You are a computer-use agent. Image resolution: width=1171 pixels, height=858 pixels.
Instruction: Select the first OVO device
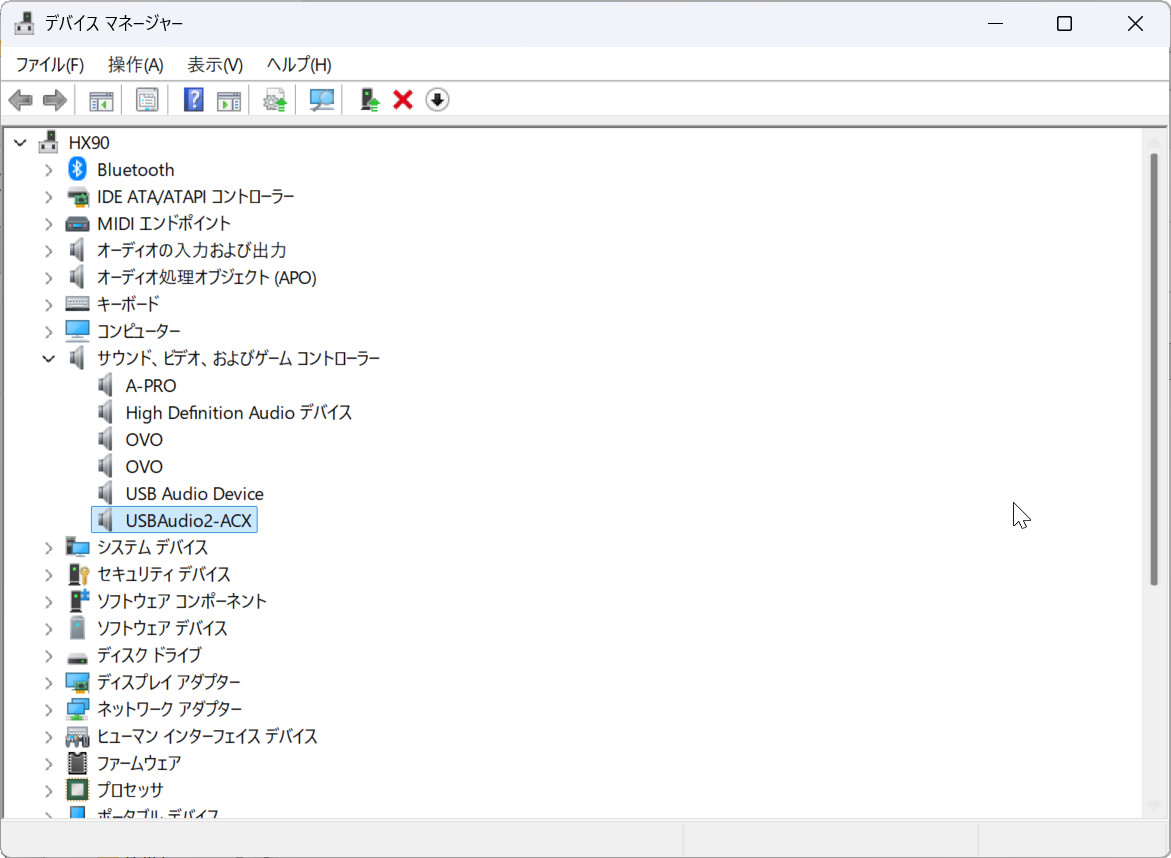tap(144, 440)
